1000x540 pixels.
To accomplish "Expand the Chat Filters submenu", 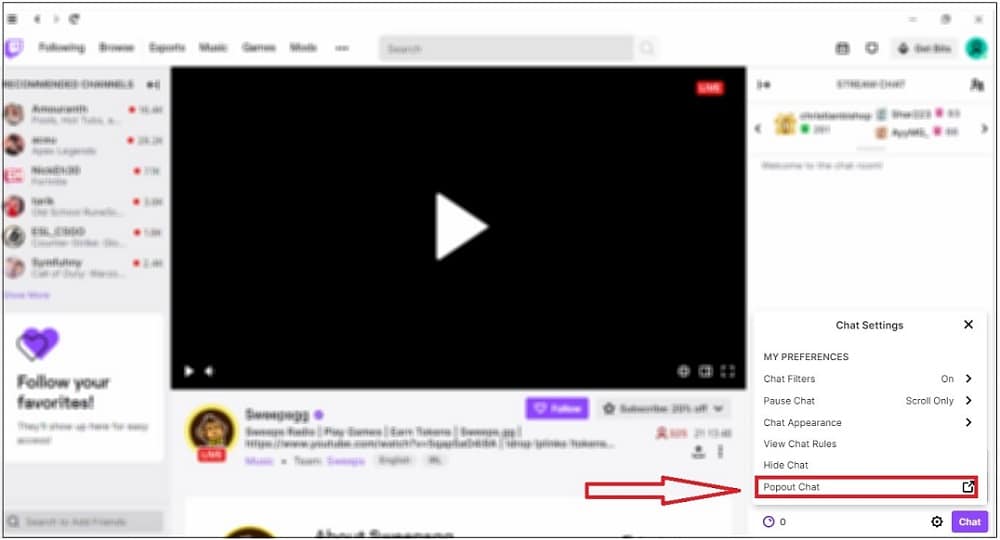I will tap(968, 379).
